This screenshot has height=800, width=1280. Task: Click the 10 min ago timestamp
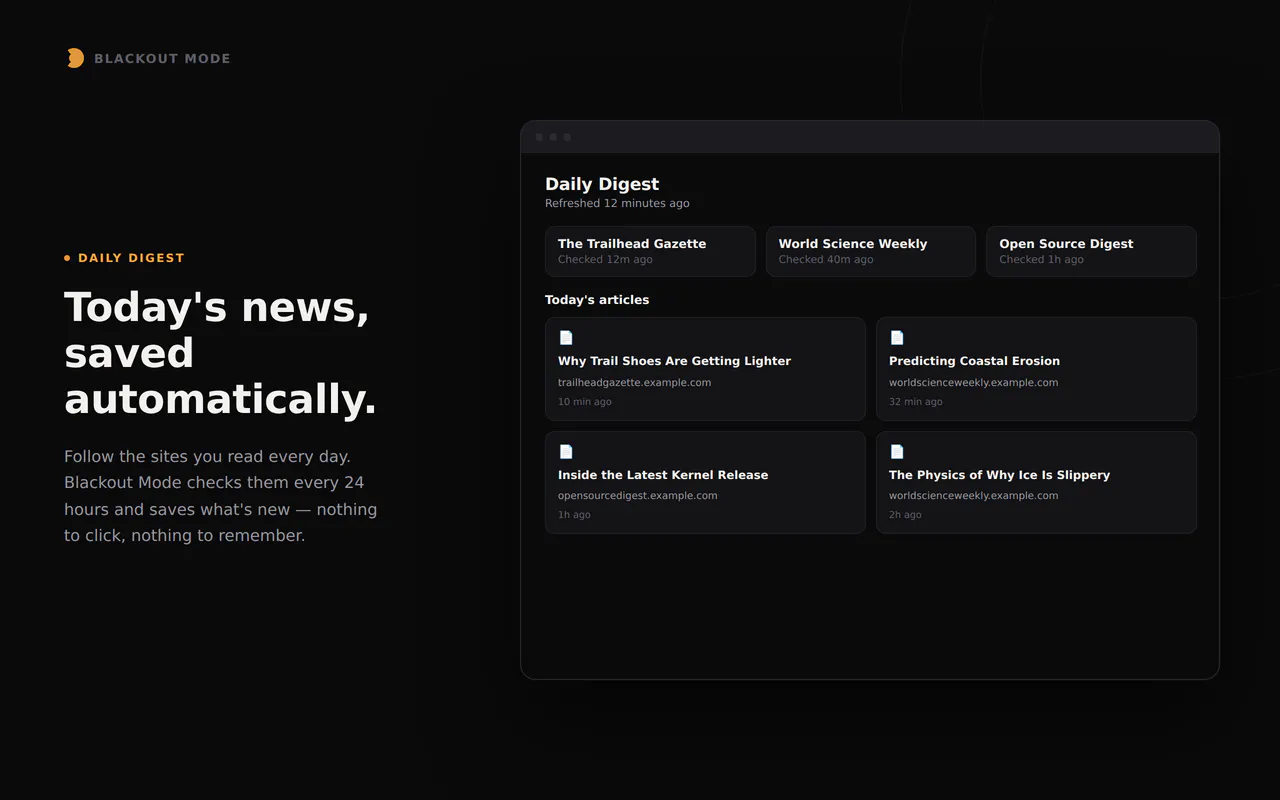(x=584, y=402)
